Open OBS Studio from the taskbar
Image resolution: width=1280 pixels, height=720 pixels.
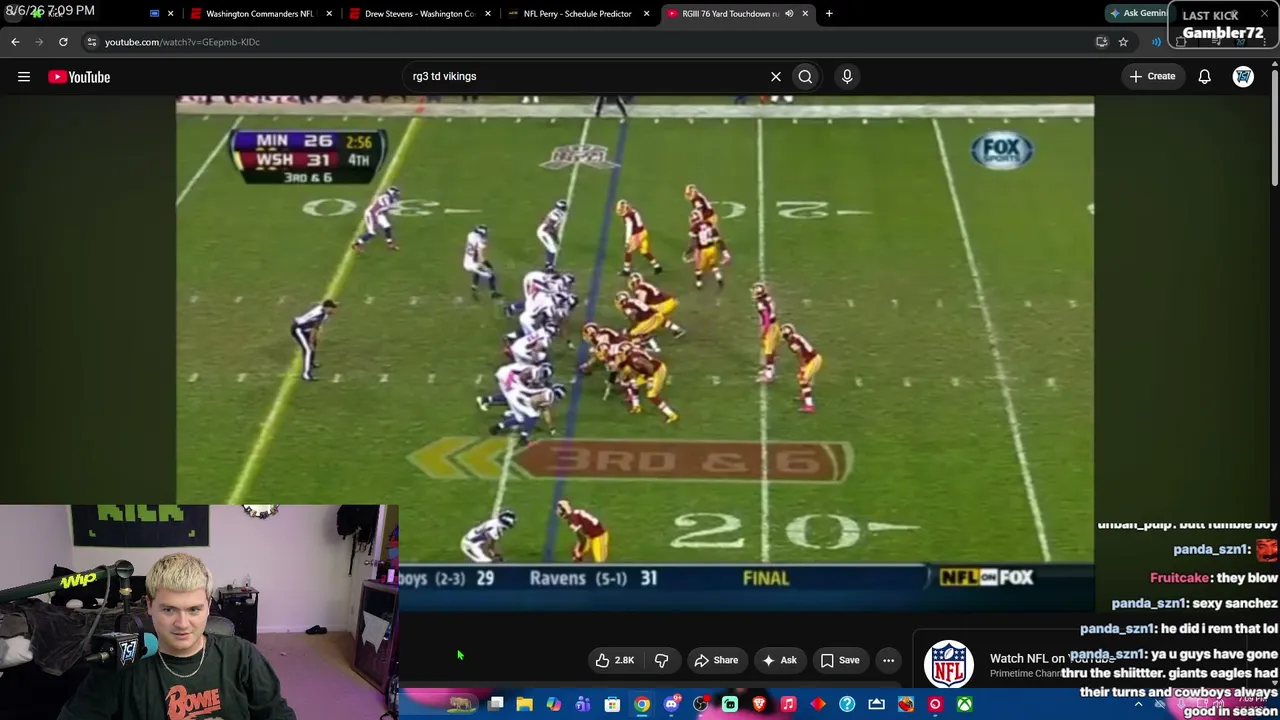[x=700, y=705]
